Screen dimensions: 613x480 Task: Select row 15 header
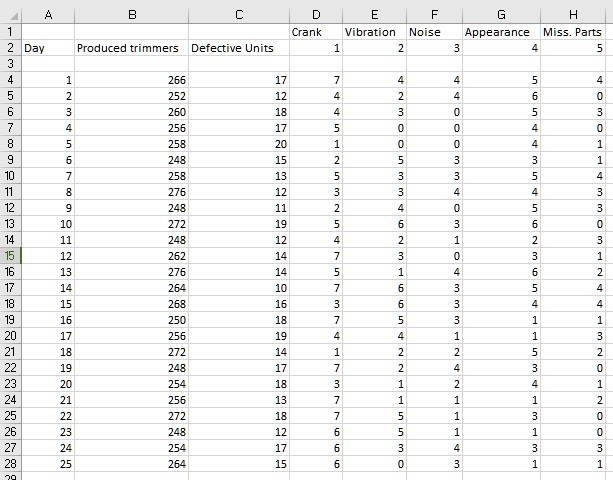click(10, 256)
